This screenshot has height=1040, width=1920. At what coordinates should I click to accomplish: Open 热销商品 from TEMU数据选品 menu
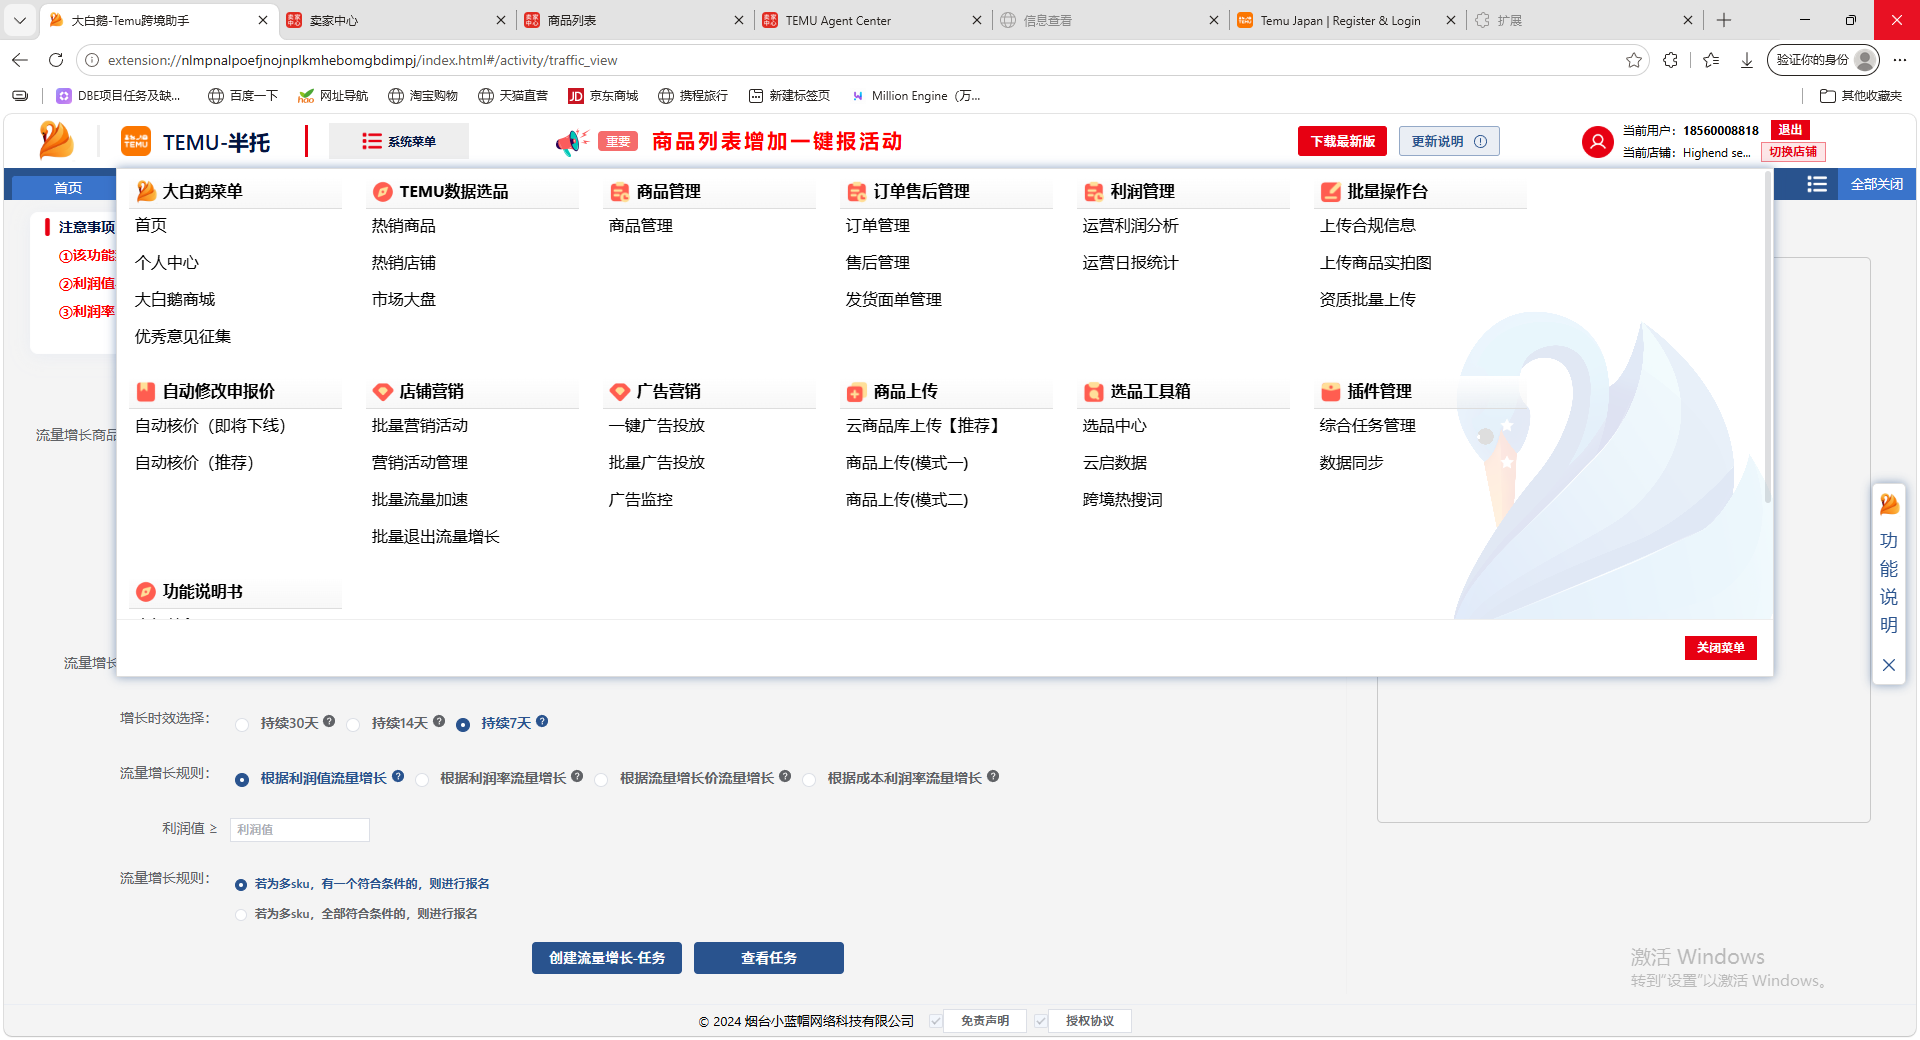click(404, 226)
